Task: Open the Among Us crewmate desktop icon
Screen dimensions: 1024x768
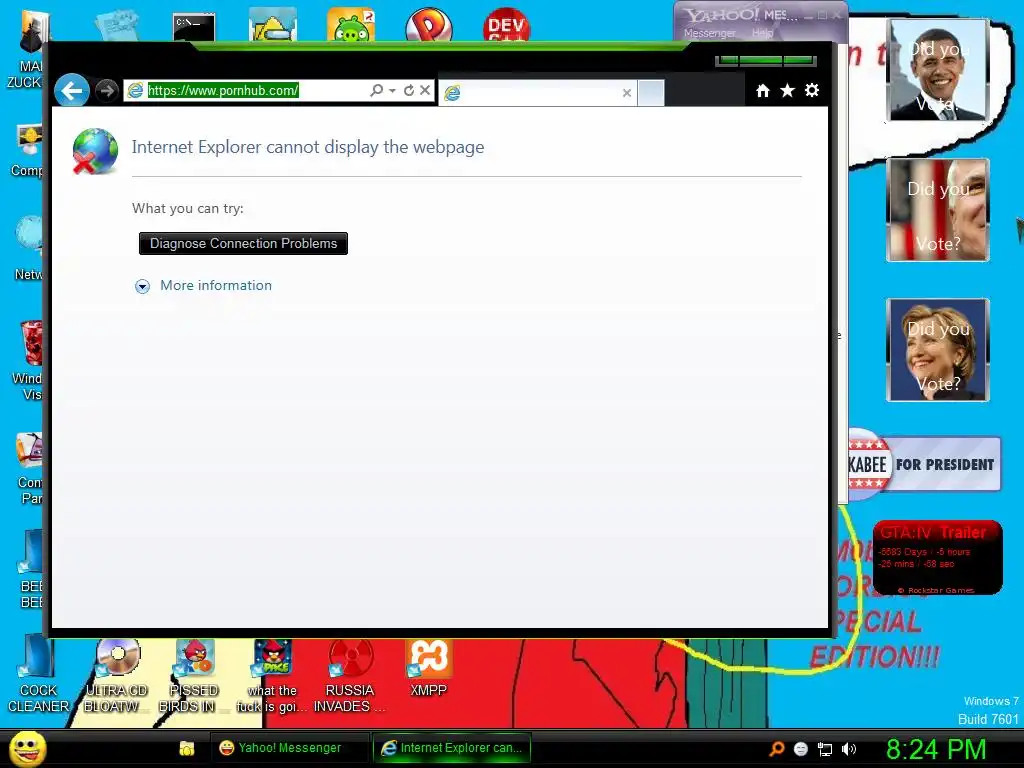Action: point(273,25)
